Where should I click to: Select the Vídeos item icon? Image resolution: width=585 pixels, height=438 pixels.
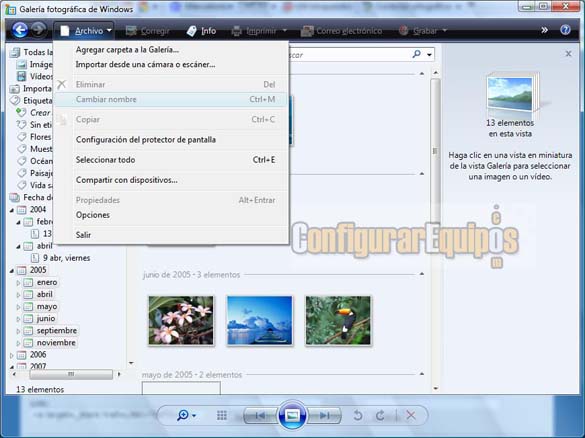point(22,76)
